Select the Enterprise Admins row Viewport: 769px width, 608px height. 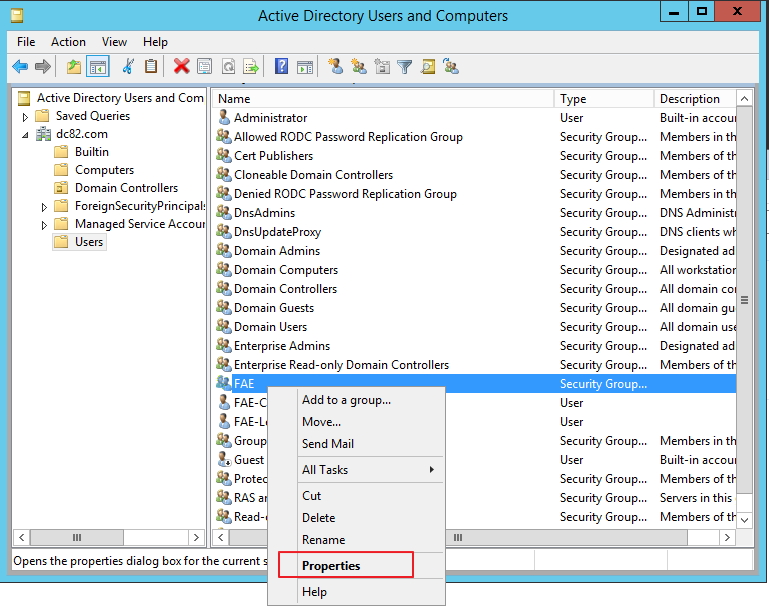point(475,346)
